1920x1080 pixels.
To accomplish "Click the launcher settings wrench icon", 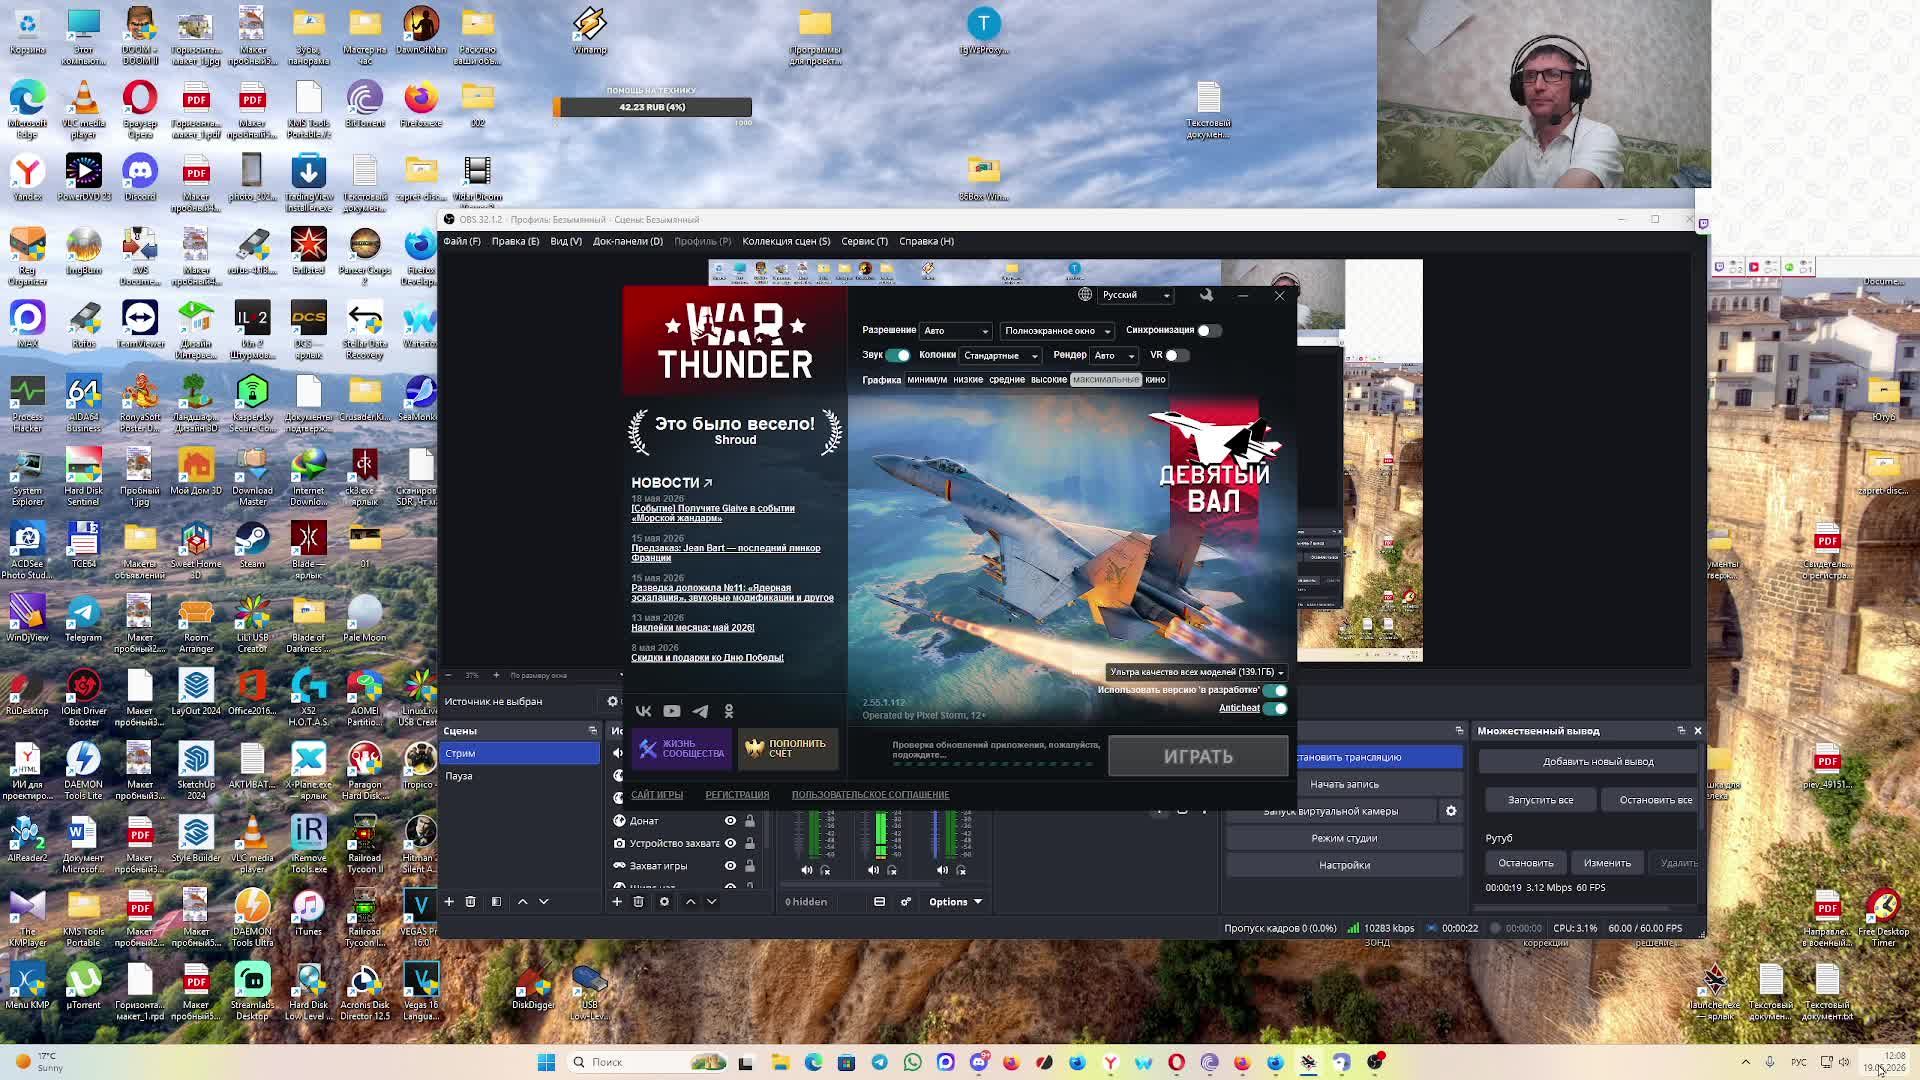I will click(1206, 295).
